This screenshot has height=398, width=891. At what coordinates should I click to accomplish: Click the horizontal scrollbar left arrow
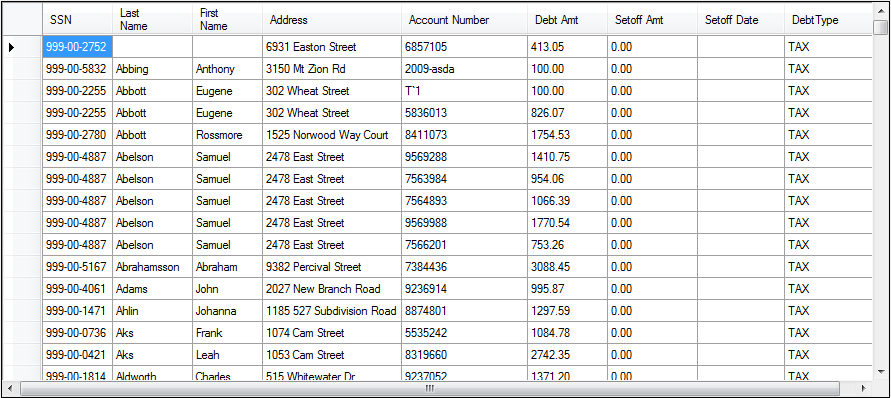pyautogui.click(x=11, y=388)
